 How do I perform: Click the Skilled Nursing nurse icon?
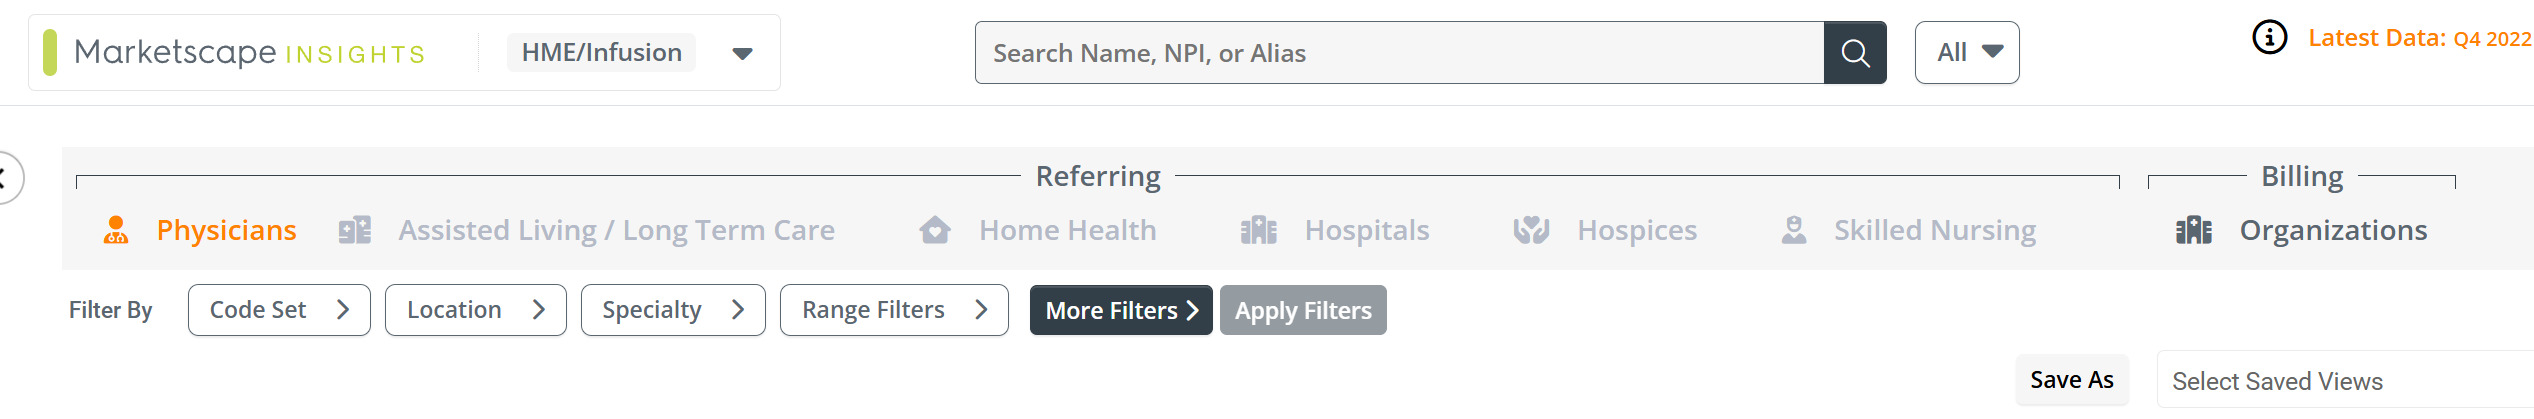1794,231
